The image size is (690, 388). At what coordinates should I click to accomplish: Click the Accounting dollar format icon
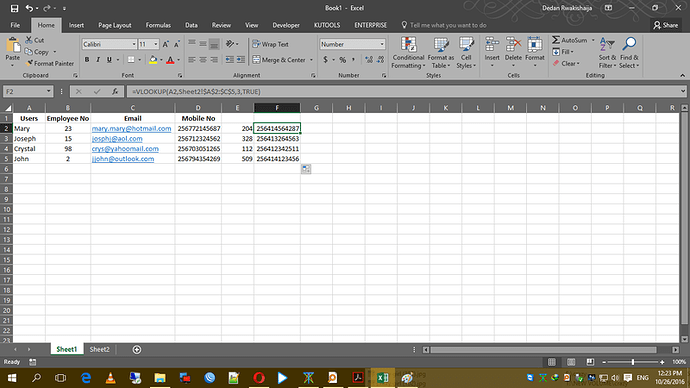325,60
